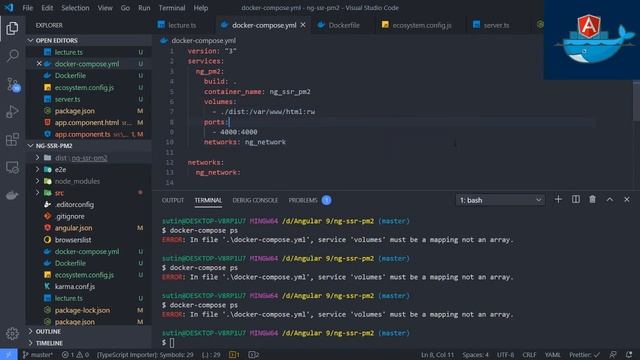
Task: Open package-lock.json in file tree
Action: pyautogui.click(x=89, y=310)
